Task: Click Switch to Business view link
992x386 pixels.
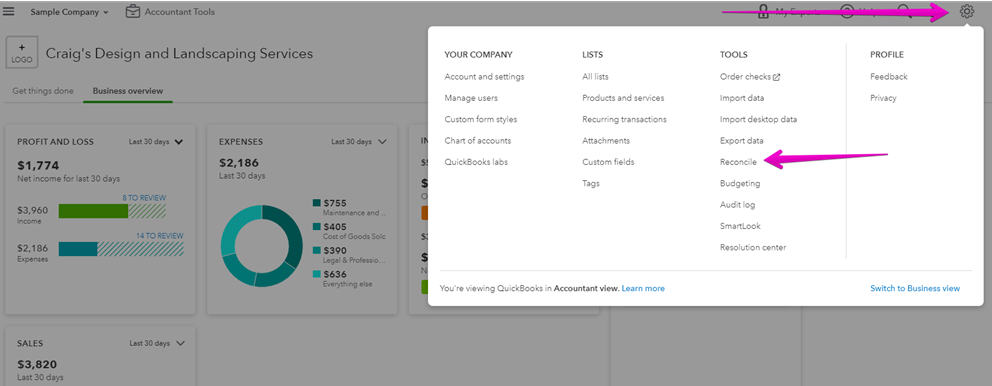Action: point(915,288)
